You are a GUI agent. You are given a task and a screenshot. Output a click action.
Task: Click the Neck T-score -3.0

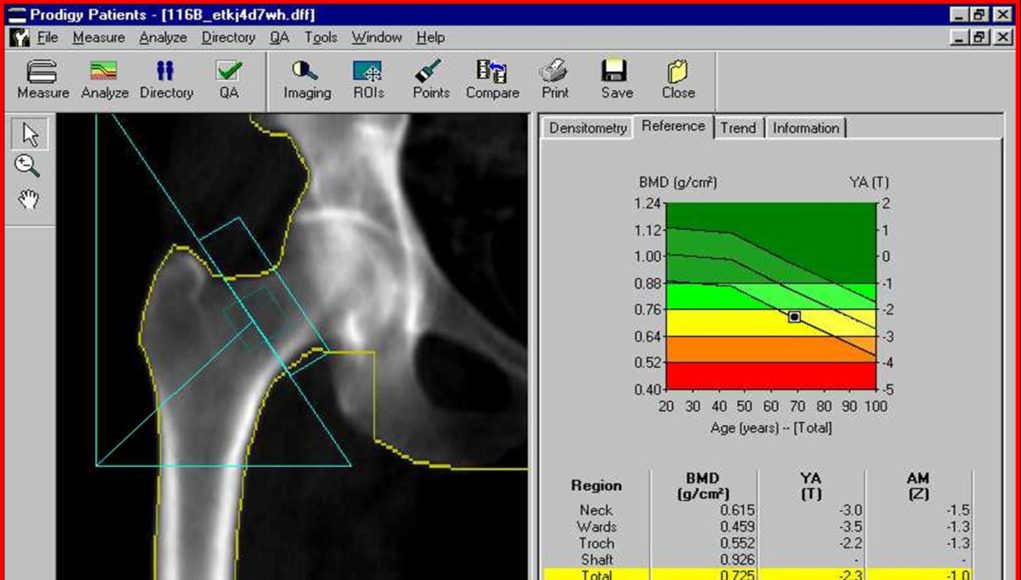point(850,511)
